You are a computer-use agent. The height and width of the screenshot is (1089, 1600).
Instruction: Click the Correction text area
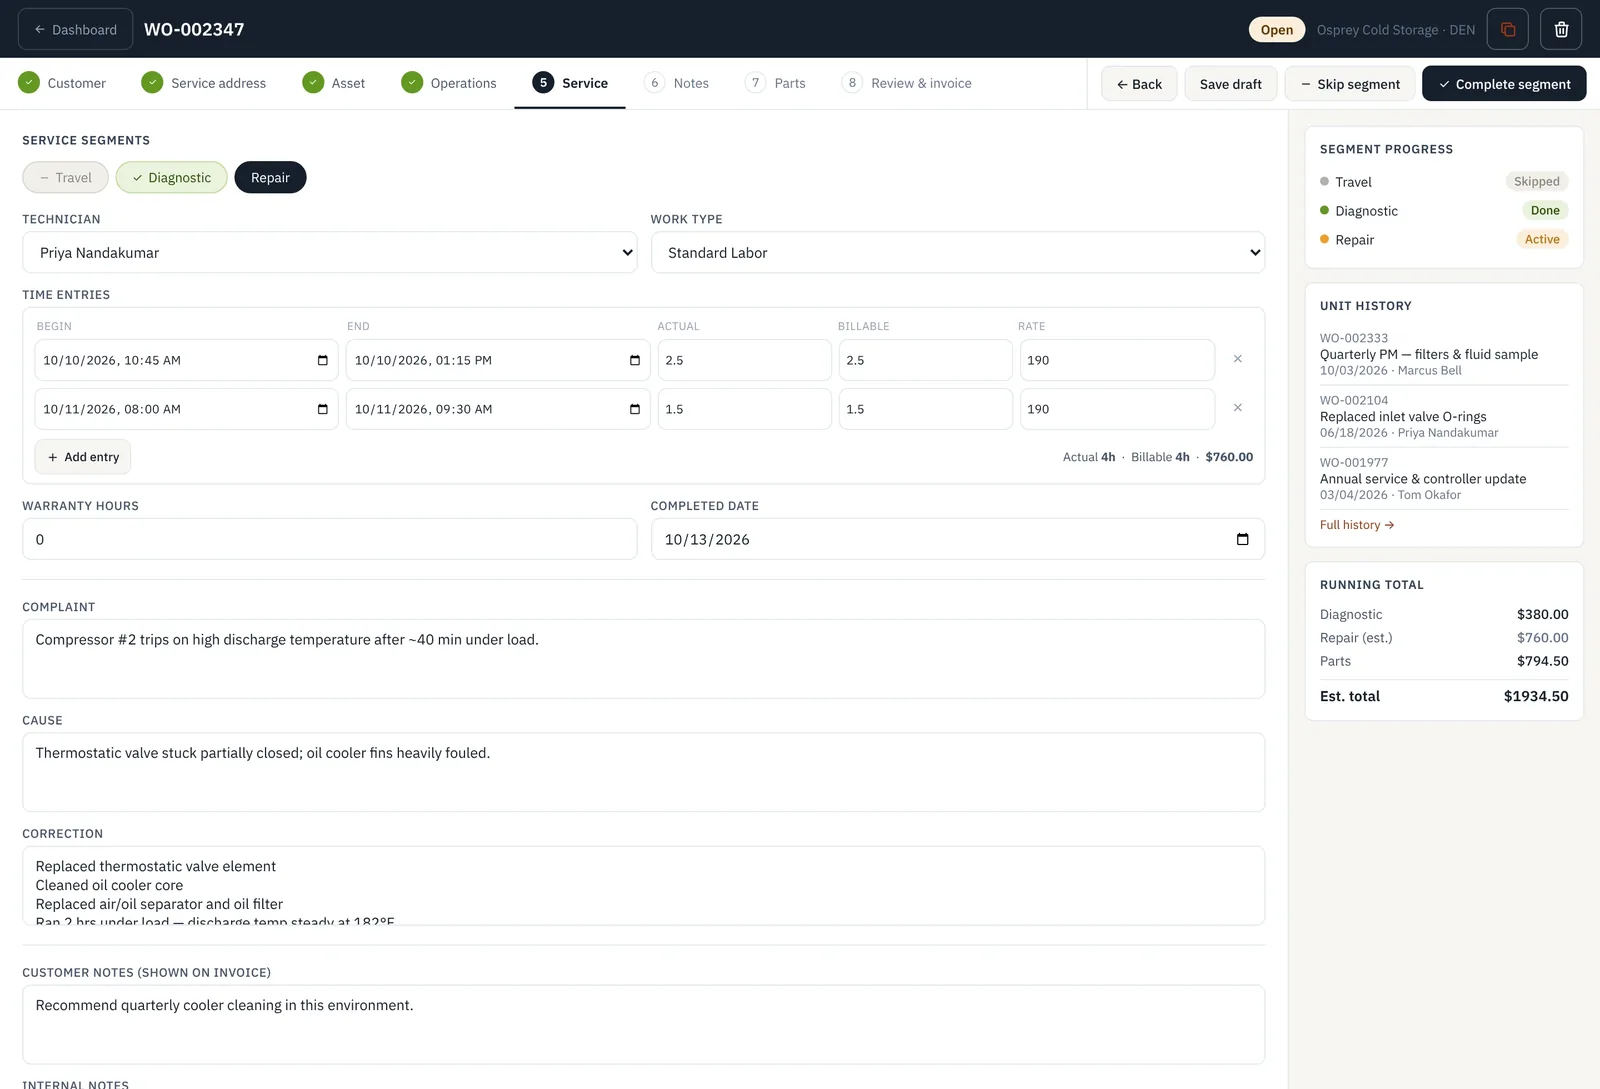(643, 886)
